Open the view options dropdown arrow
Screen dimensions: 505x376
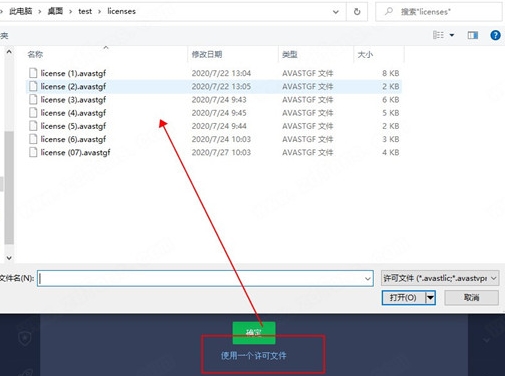[x=452, y=35]
